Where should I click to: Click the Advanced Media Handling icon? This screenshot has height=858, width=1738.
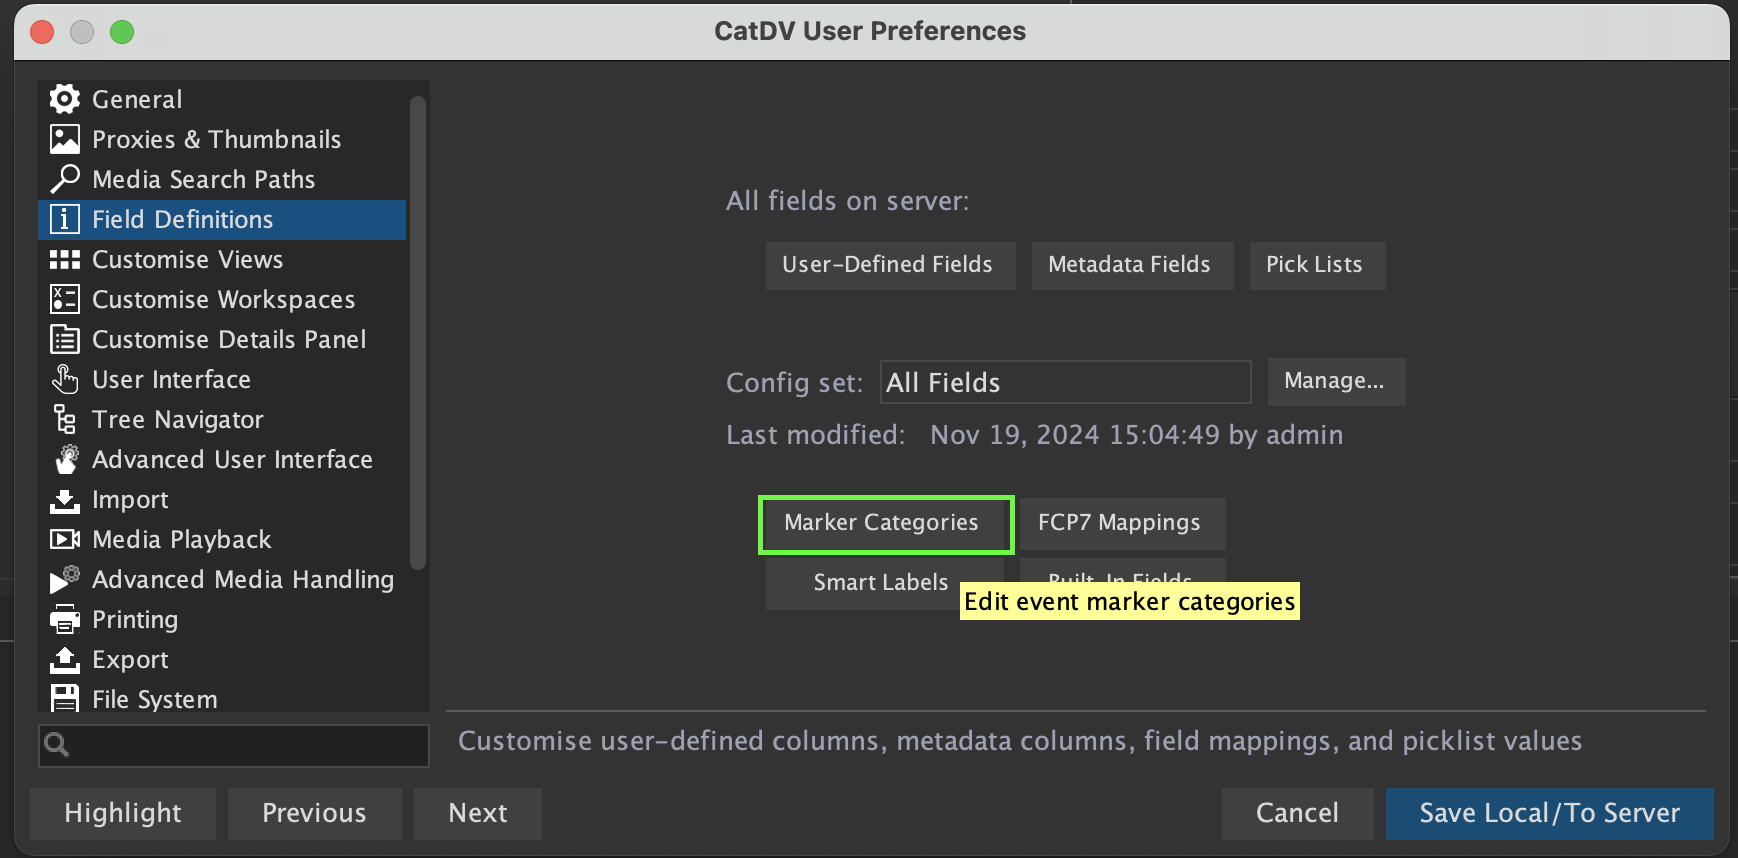point(65,579)
